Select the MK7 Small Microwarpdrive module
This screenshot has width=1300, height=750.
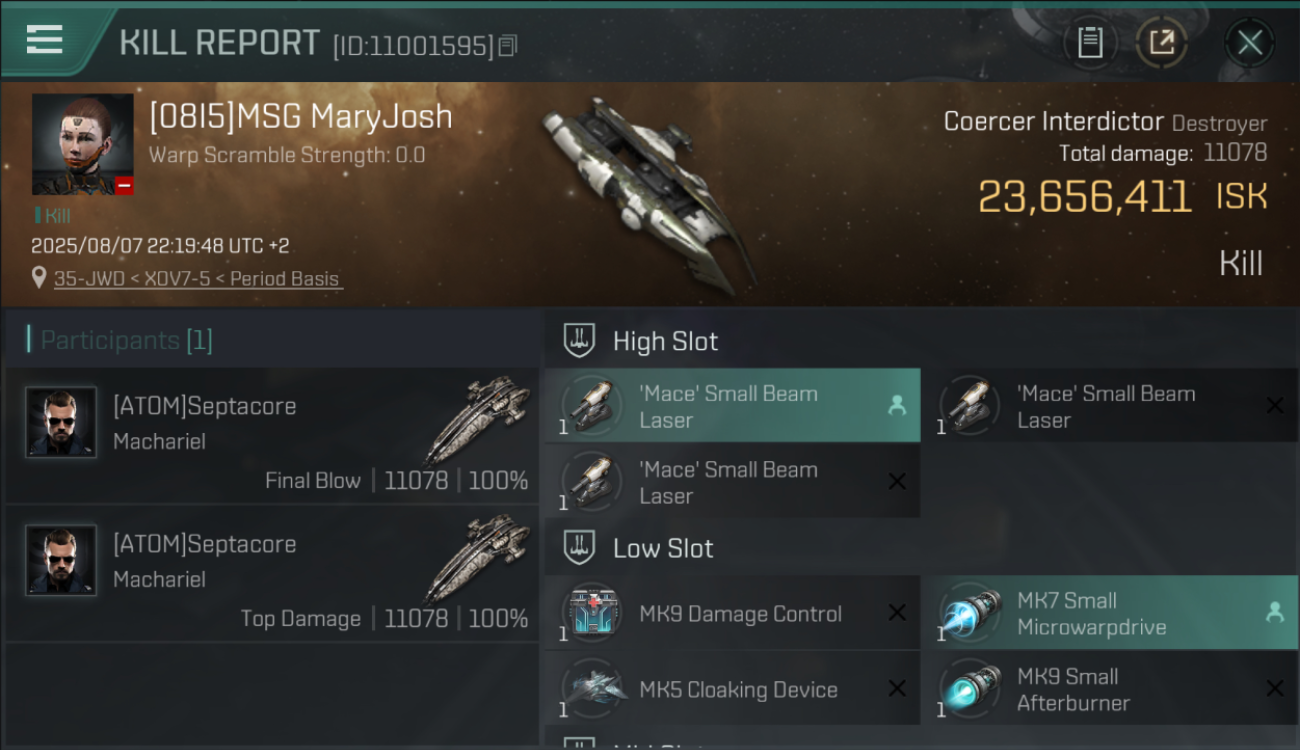point(1110,613)
